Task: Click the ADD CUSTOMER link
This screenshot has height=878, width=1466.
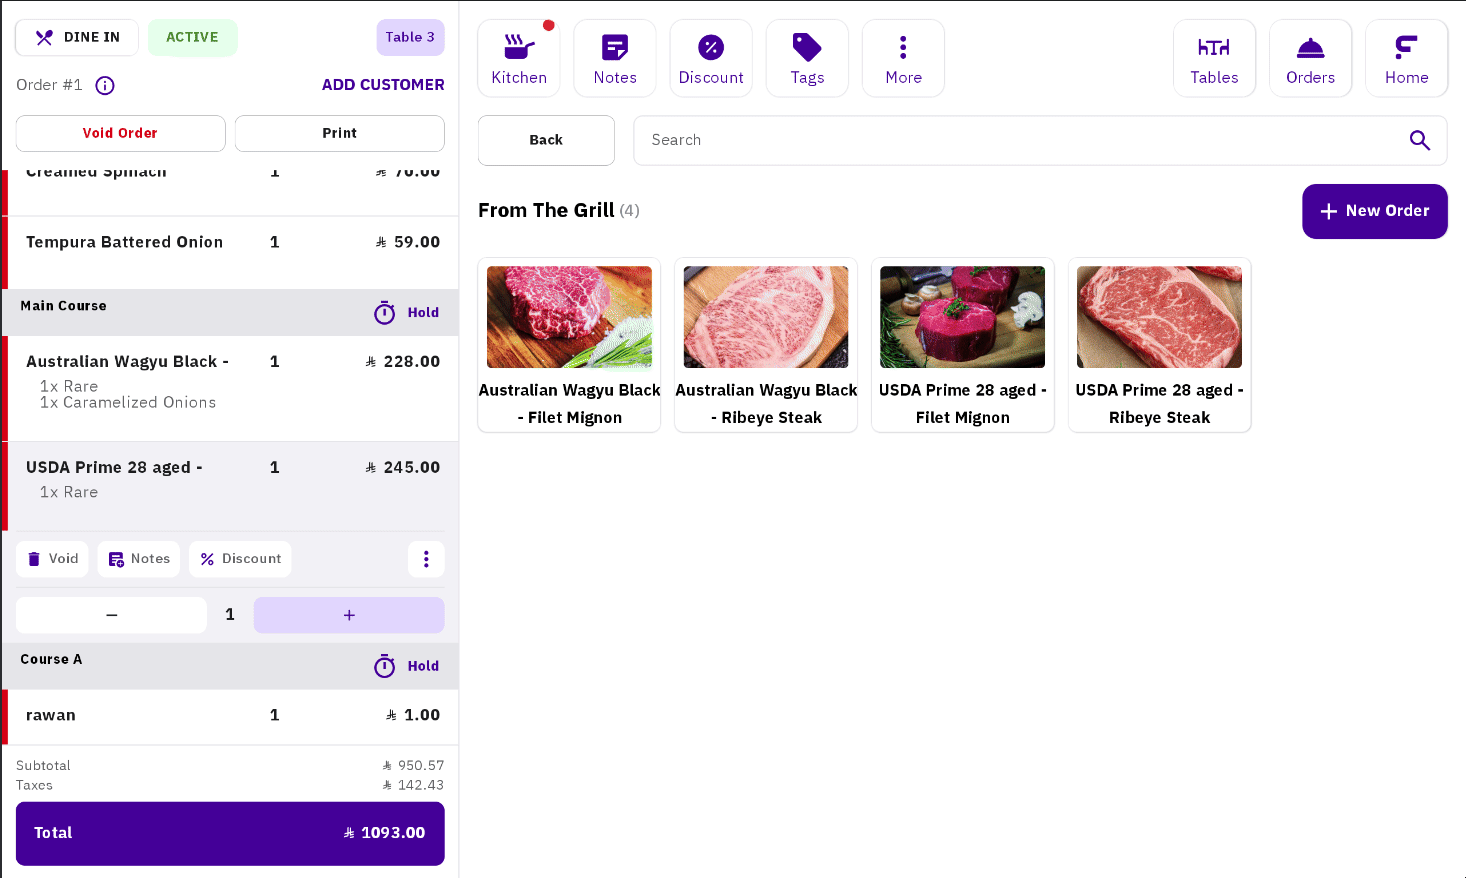Action: [383, 85]
